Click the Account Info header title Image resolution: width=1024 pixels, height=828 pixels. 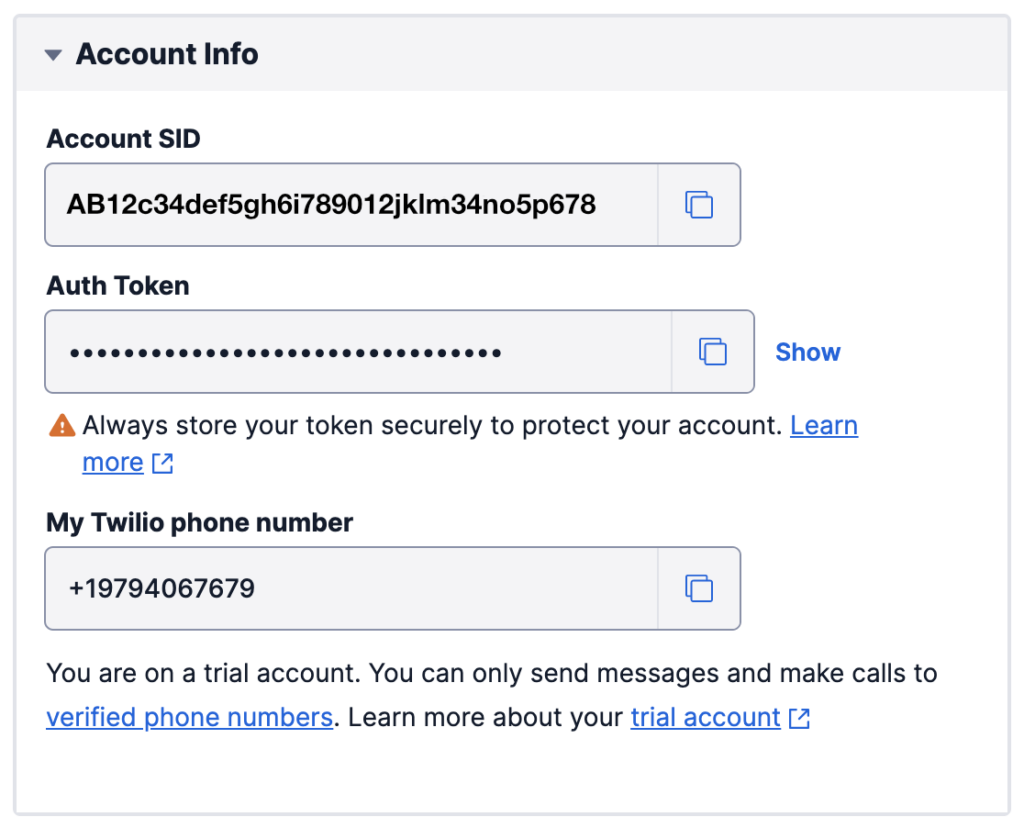tap(167, 54)
